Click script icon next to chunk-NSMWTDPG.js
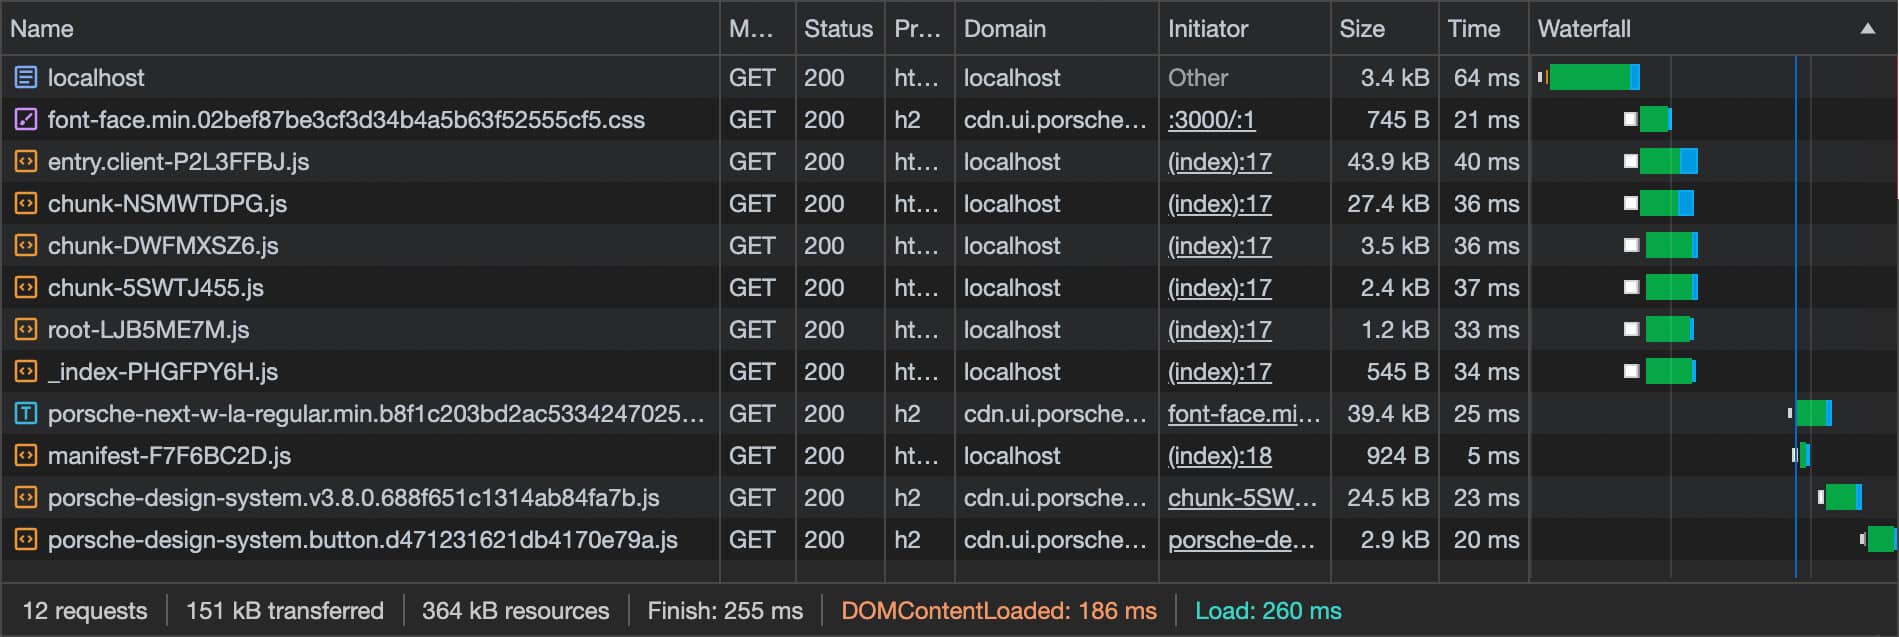Screen dimensions: 1899x637 [x=26, y=203]
